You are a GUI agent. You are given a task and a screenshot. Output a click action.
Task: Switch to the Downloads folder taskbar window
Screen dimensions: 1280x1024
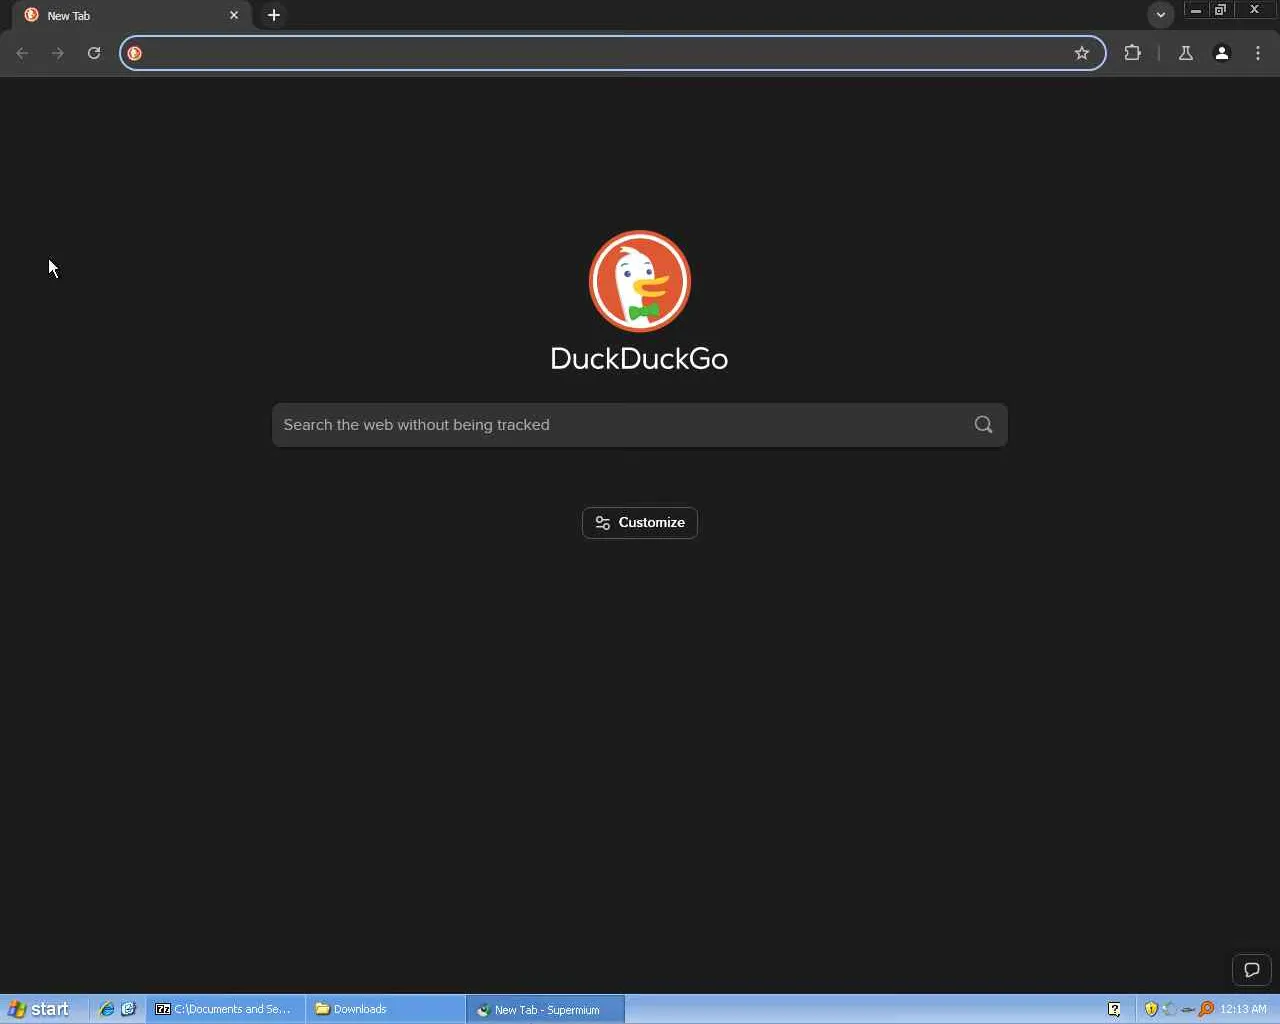(x=386, y=1009)
